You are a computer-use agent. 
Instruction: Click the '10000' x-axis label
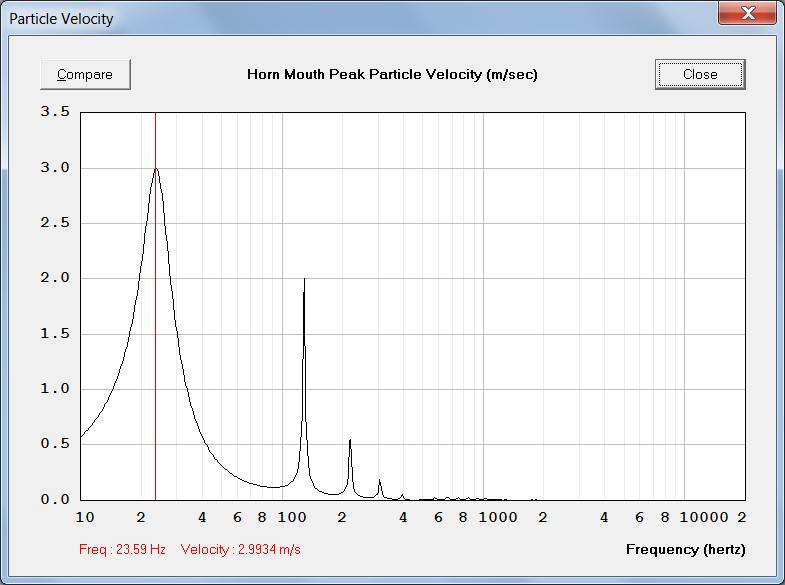[x=704, y=517]
